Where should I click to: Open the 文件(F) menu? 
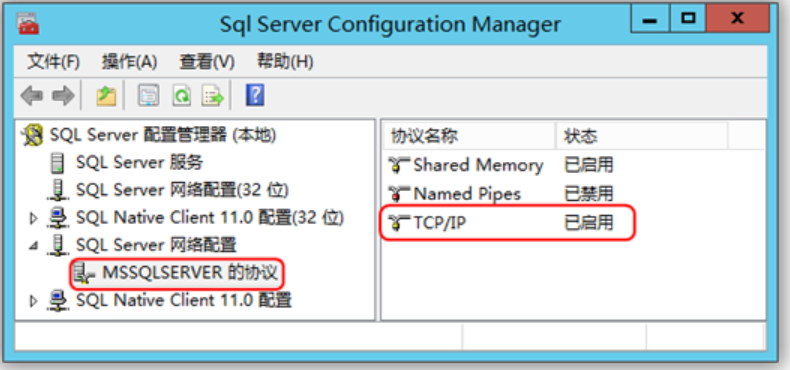click(53, 63)
